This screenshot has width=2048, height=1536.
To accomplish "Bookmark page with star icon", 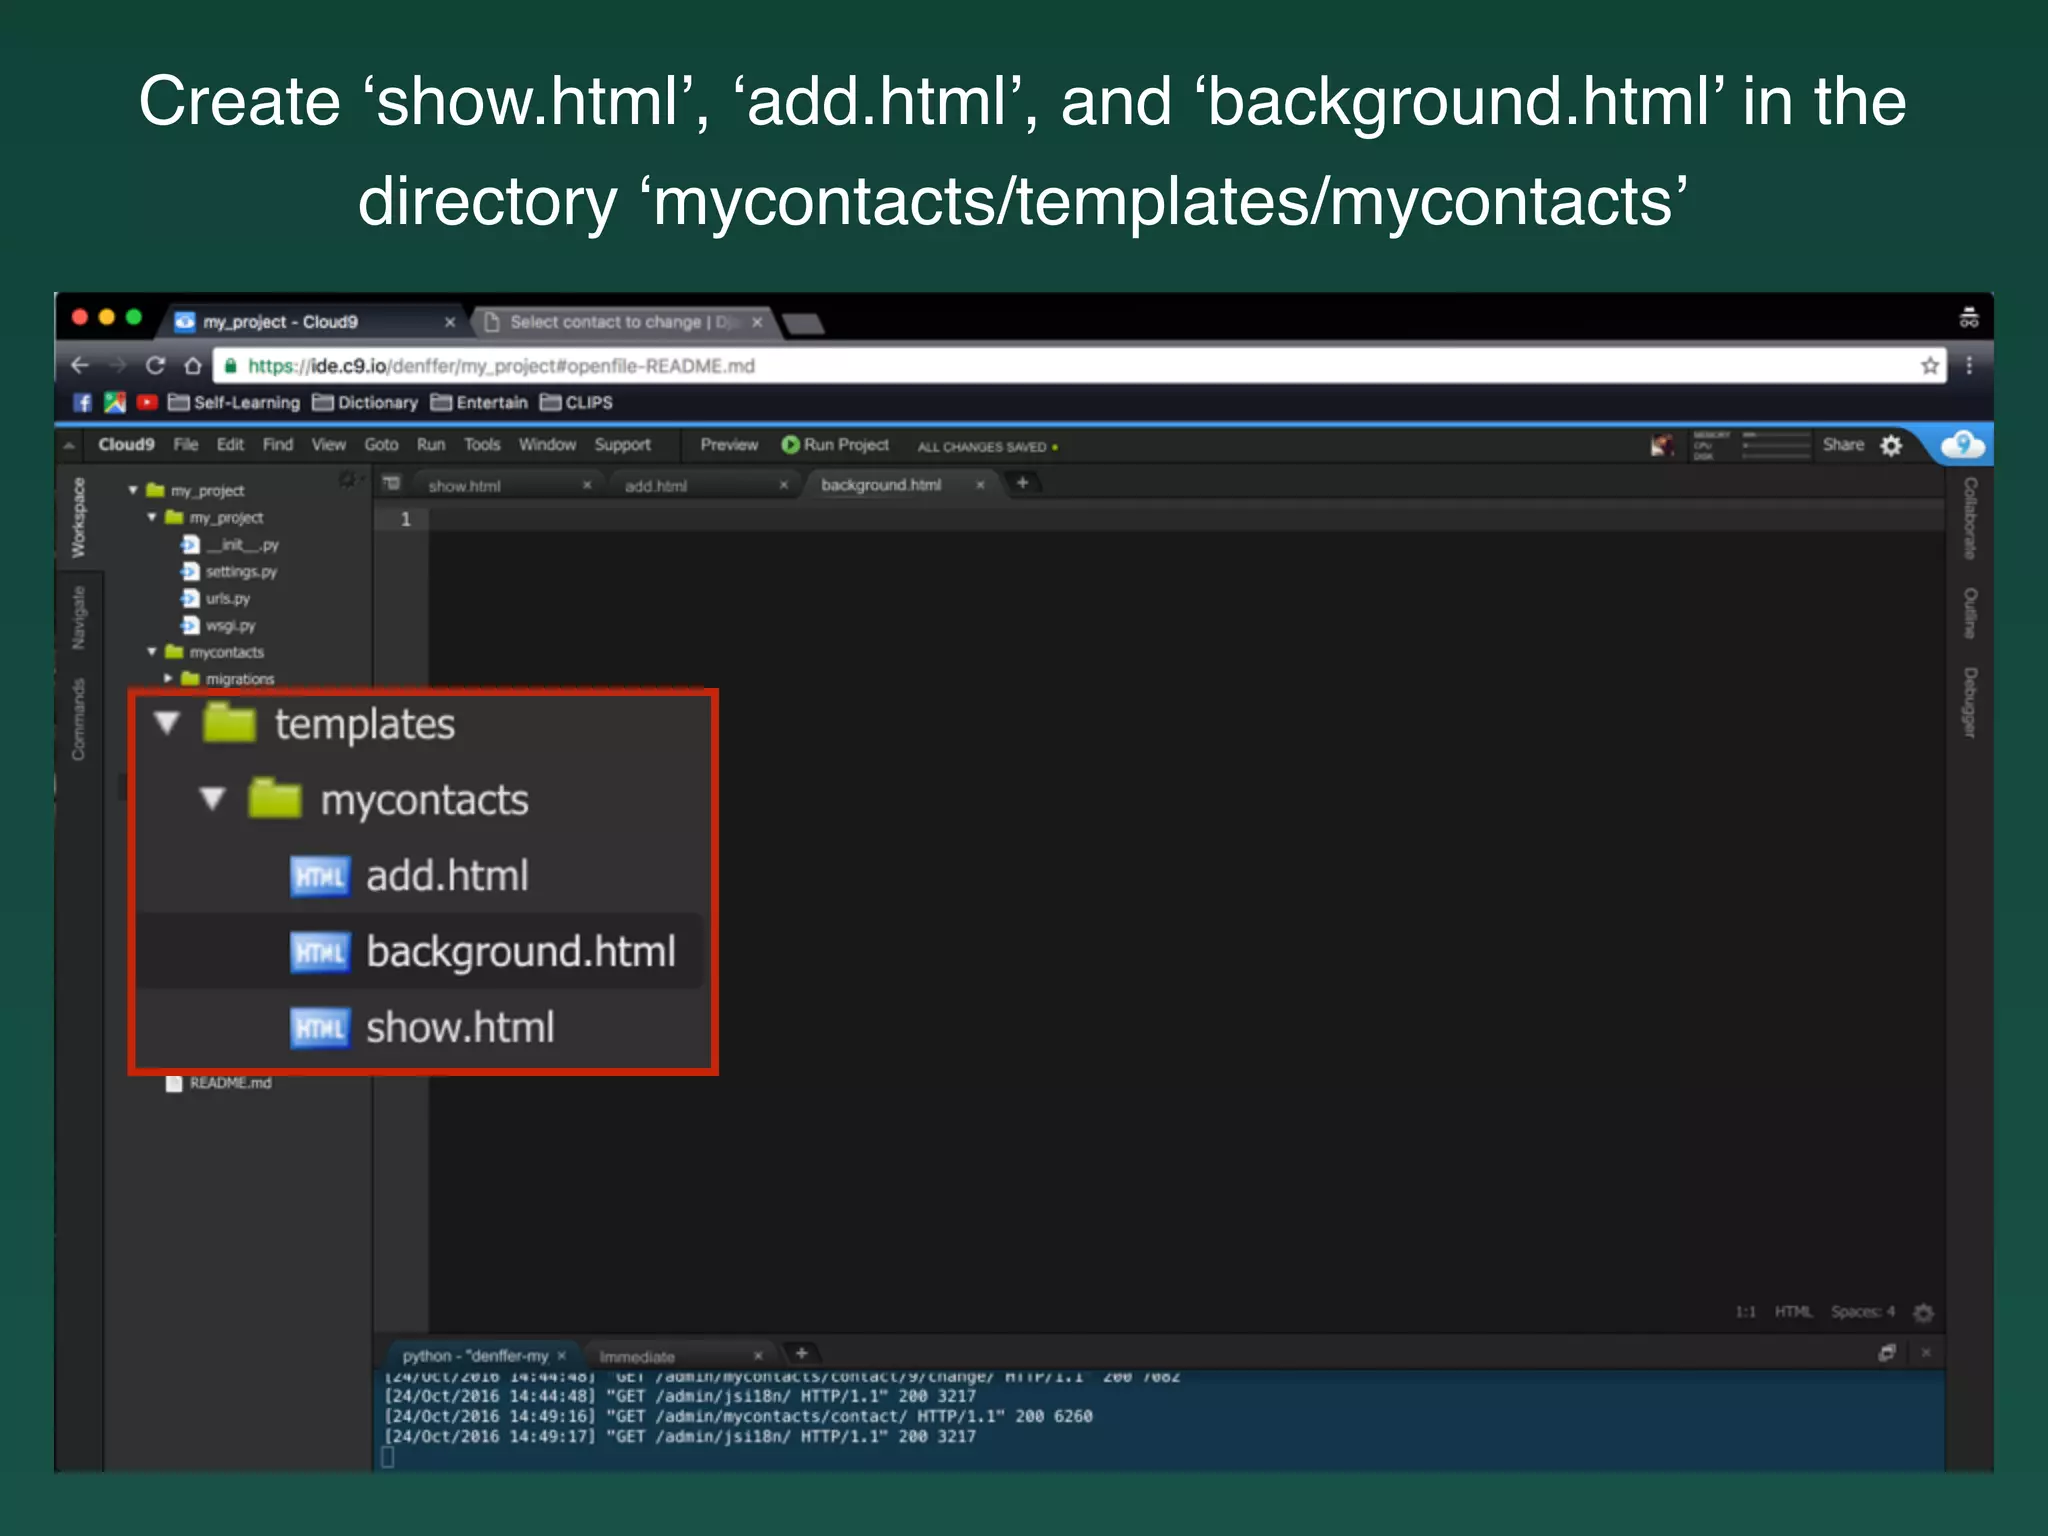I will click(x=1930, y=366).
